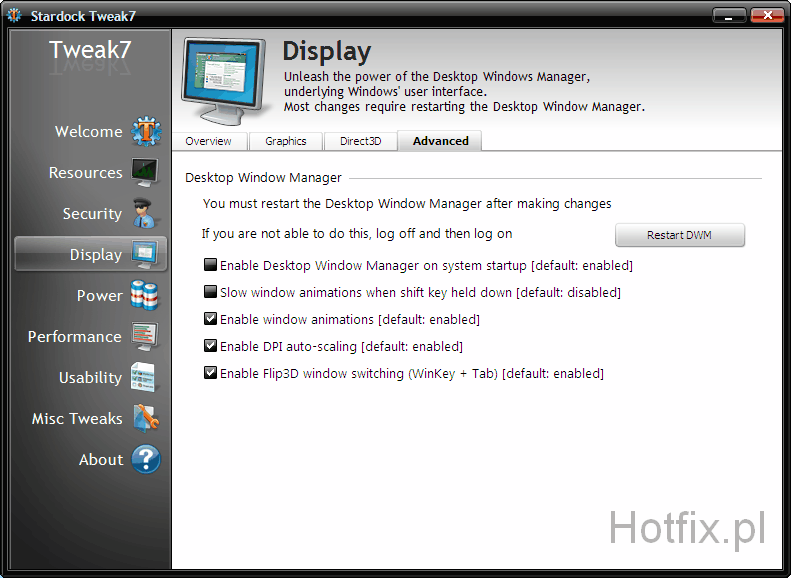
Task: Click the Display page heading
Action: [x=326, y=52]
